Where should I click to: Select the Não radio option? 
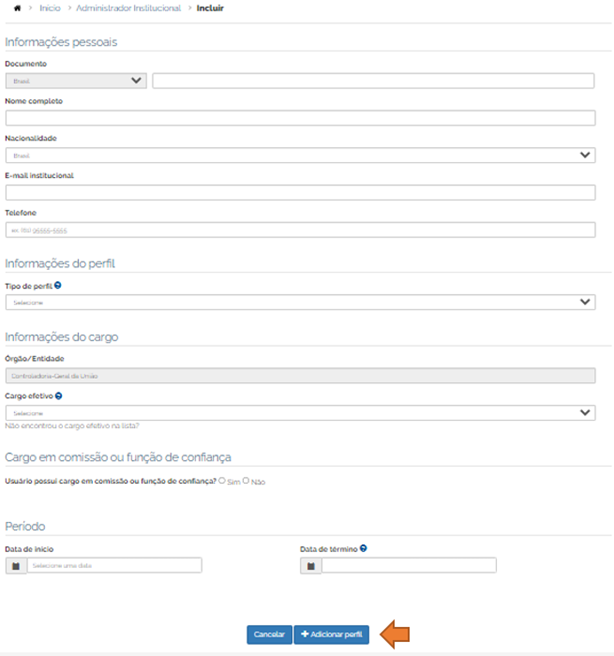tap(246, 481)
